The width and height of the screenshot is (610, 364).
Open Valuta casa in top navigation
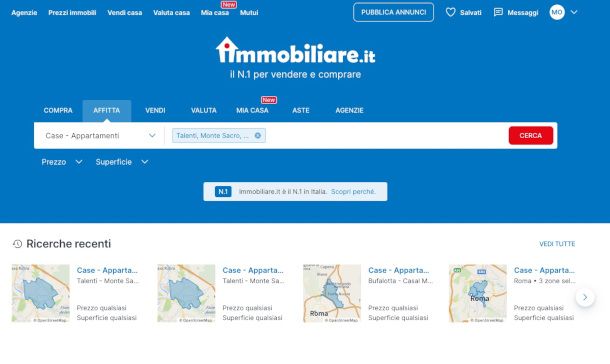pyautogui.click(x=172, y=12)
